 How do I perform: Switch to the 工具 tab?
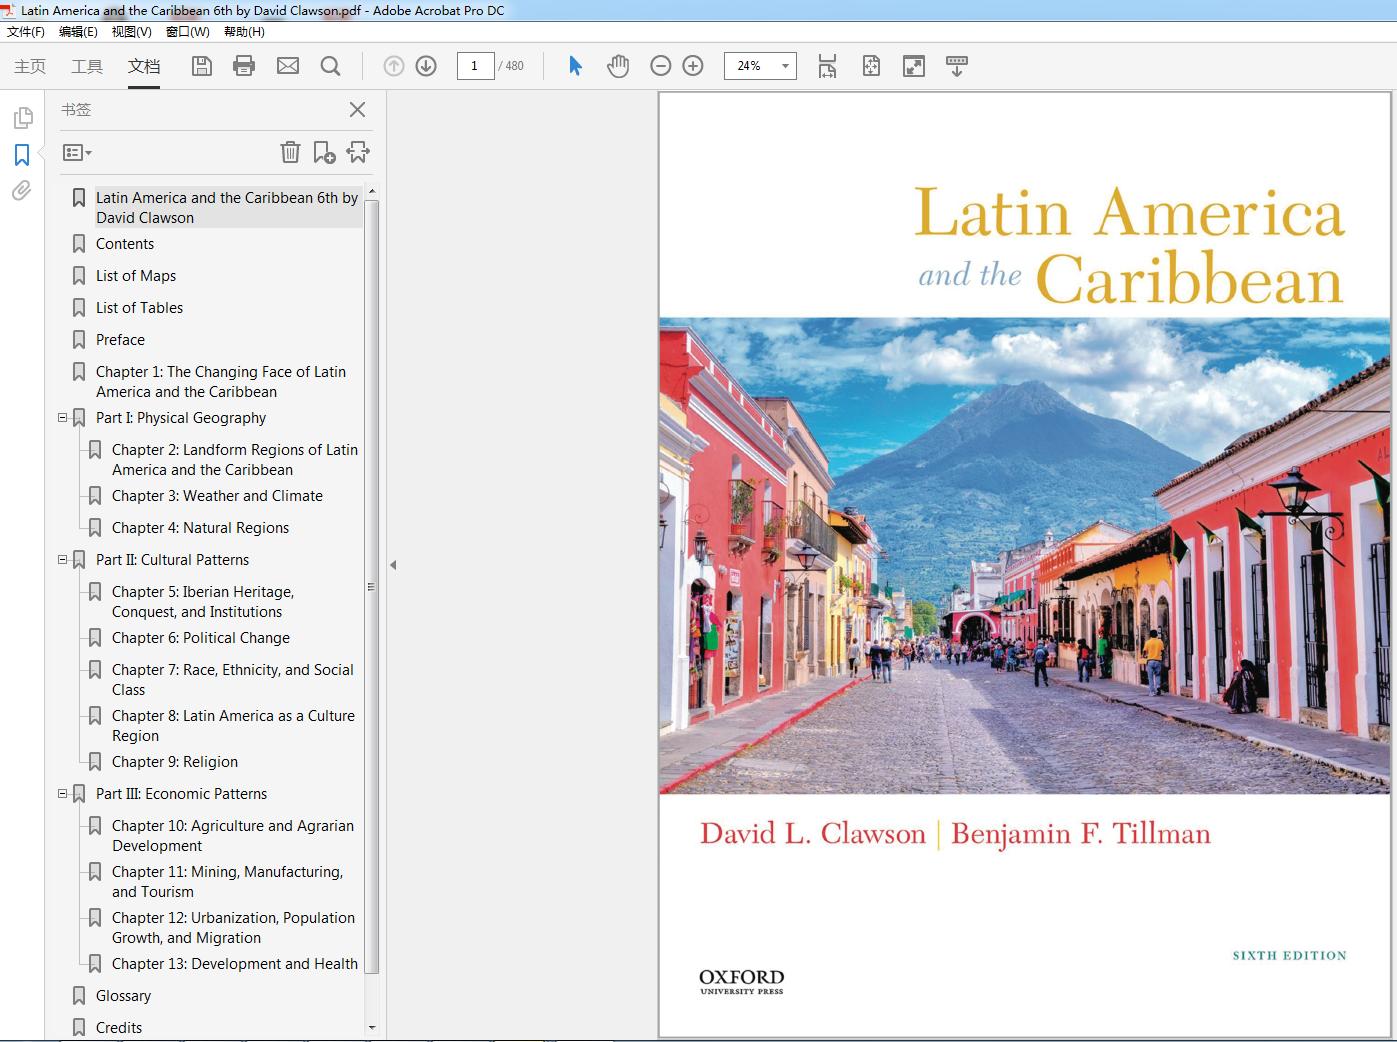pyautogui.click(x=87, y=66)
